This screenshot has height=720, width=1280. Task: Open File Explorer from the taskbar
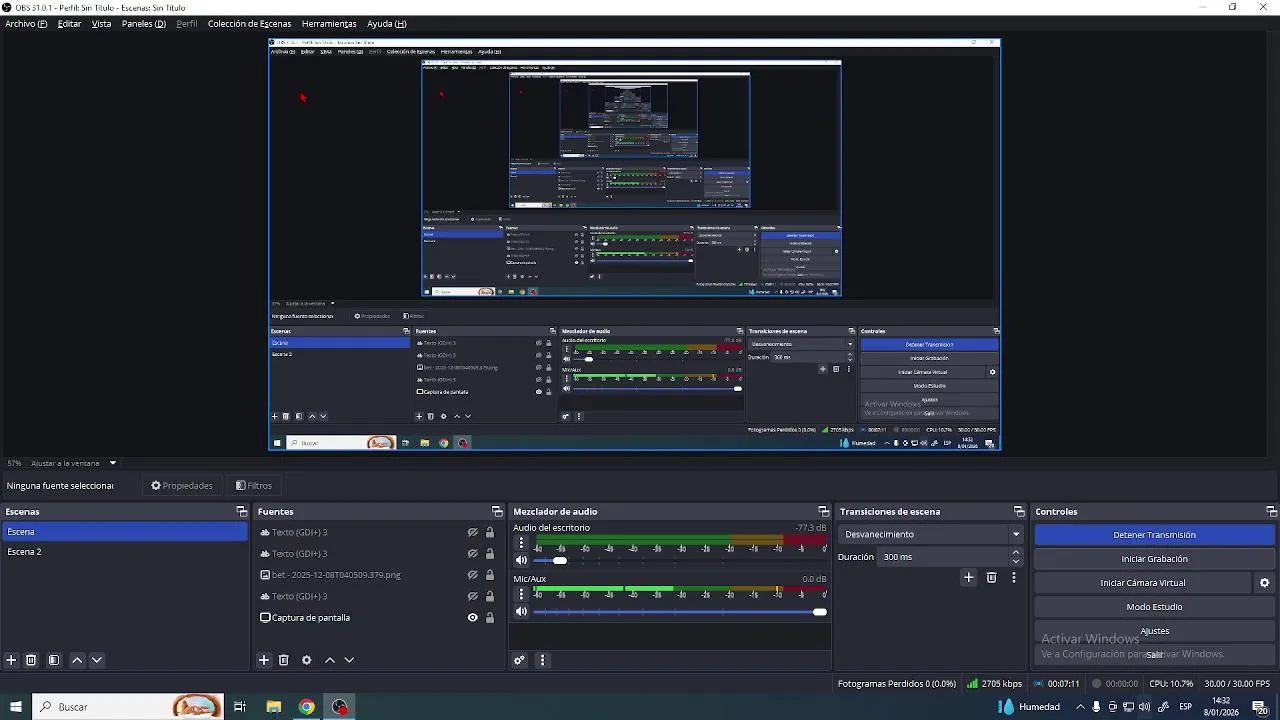[273, 707]
